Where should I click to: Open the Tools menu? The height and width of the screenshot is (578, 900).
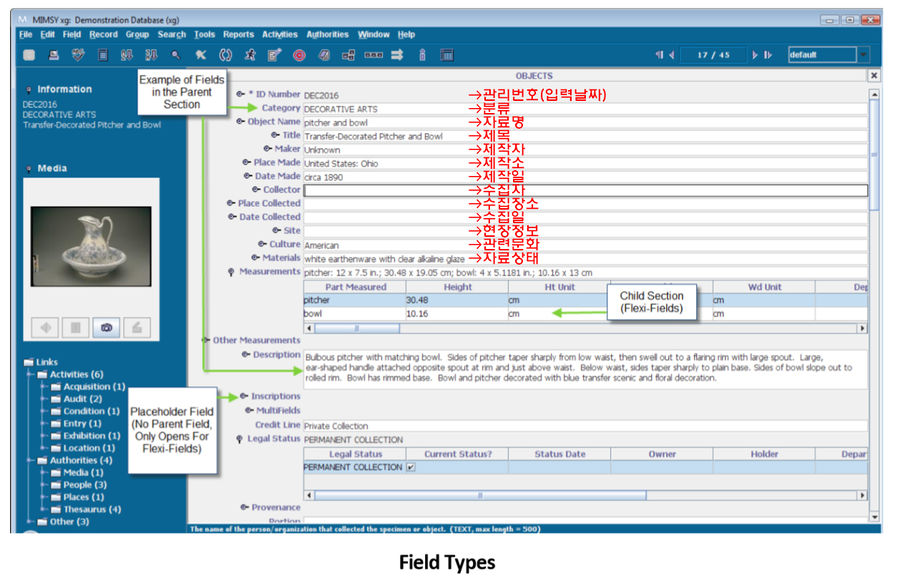click(x=204, y=34)
